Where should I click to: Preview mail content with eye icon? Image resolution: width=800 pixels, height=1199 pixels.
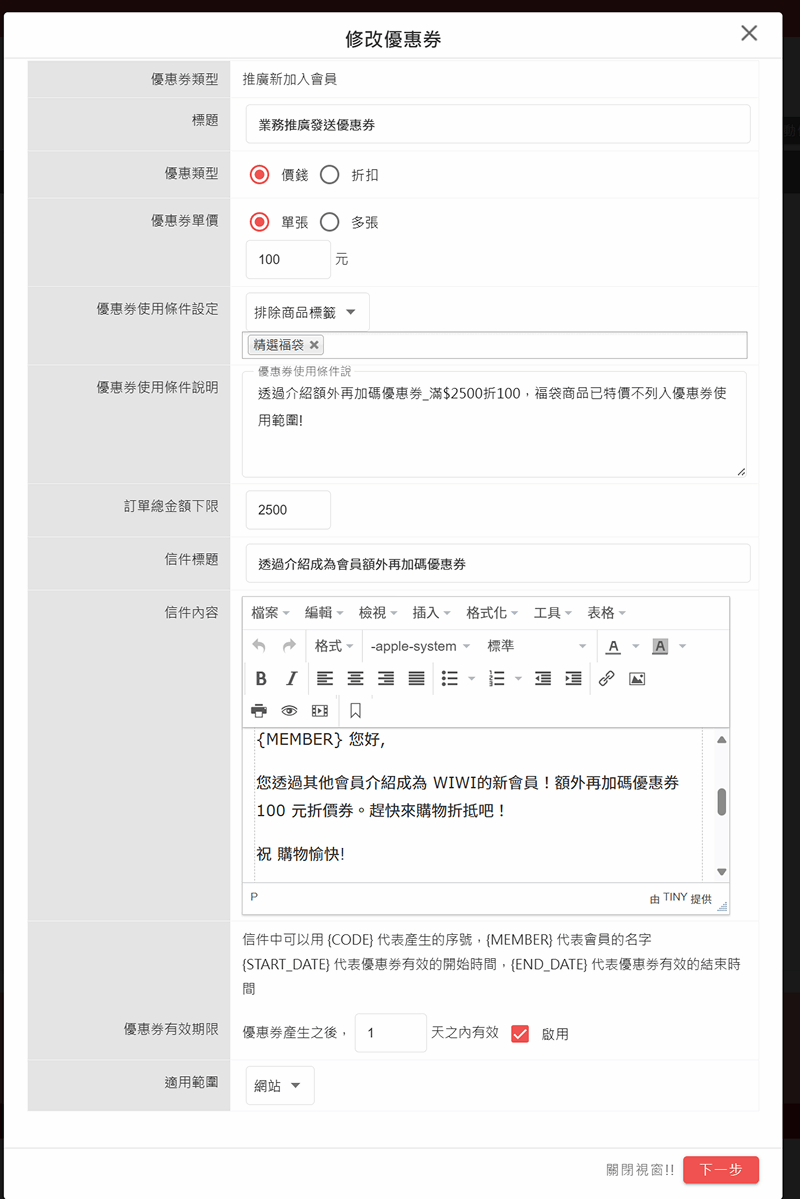point(289,711)
